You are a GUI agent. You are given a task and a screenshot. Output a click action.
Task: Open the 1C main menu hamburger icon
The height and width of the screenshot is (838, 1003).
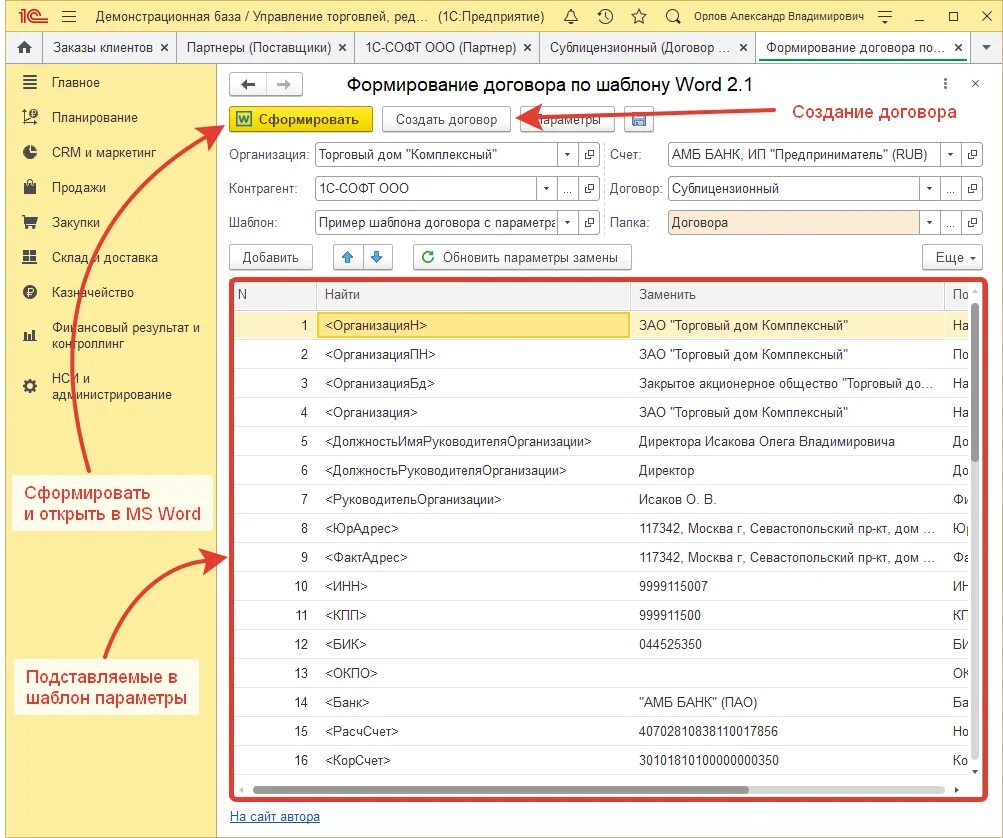(68, 16)
